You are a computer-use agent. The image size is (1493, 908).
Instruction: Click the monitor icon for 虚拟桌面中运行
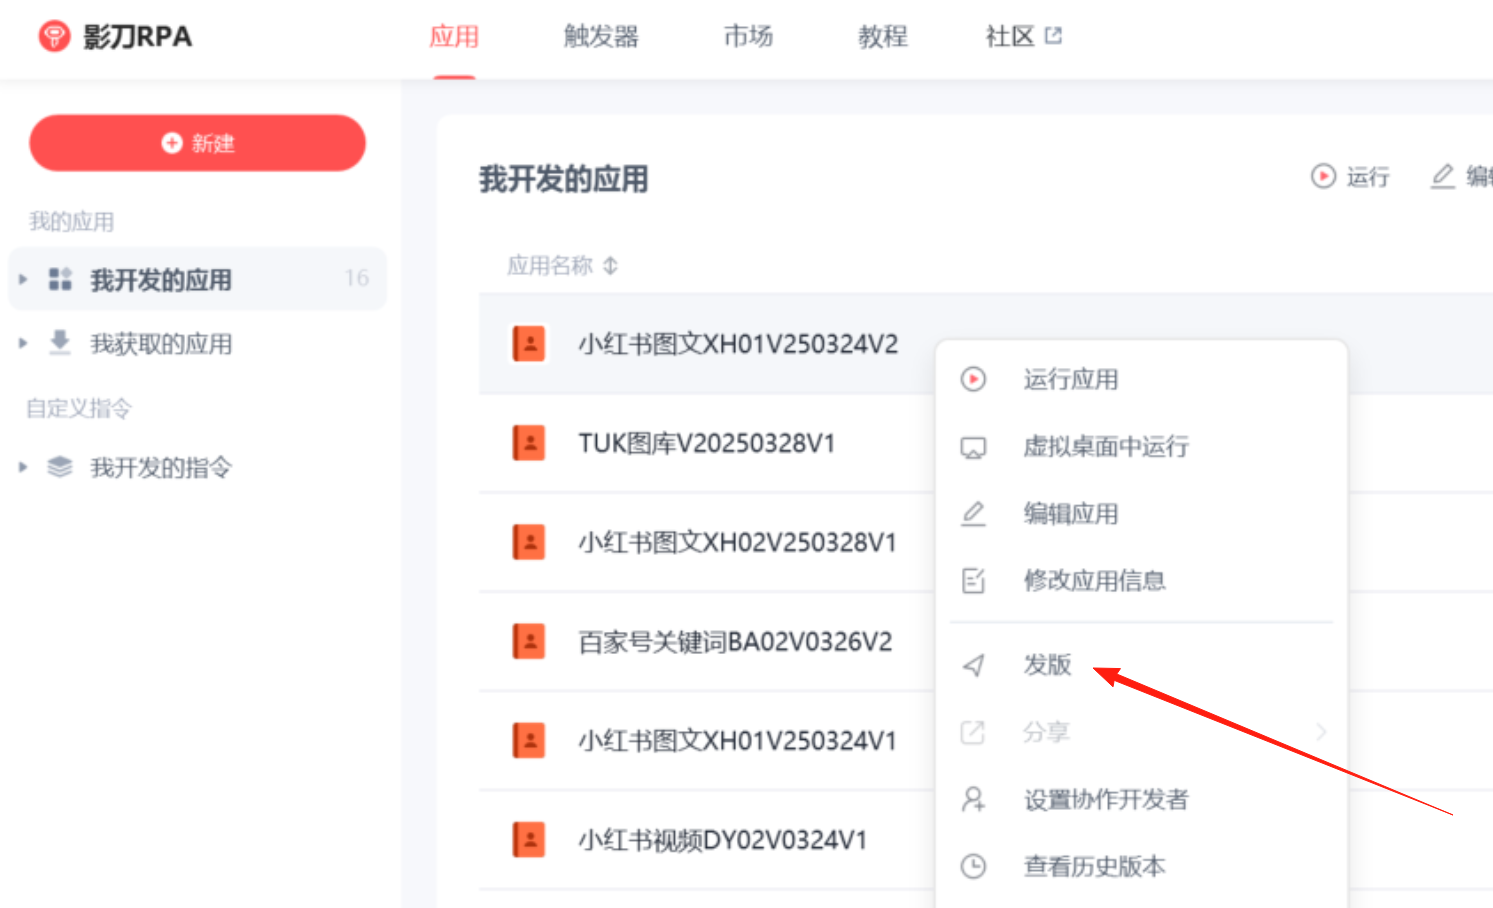point(973,447)
